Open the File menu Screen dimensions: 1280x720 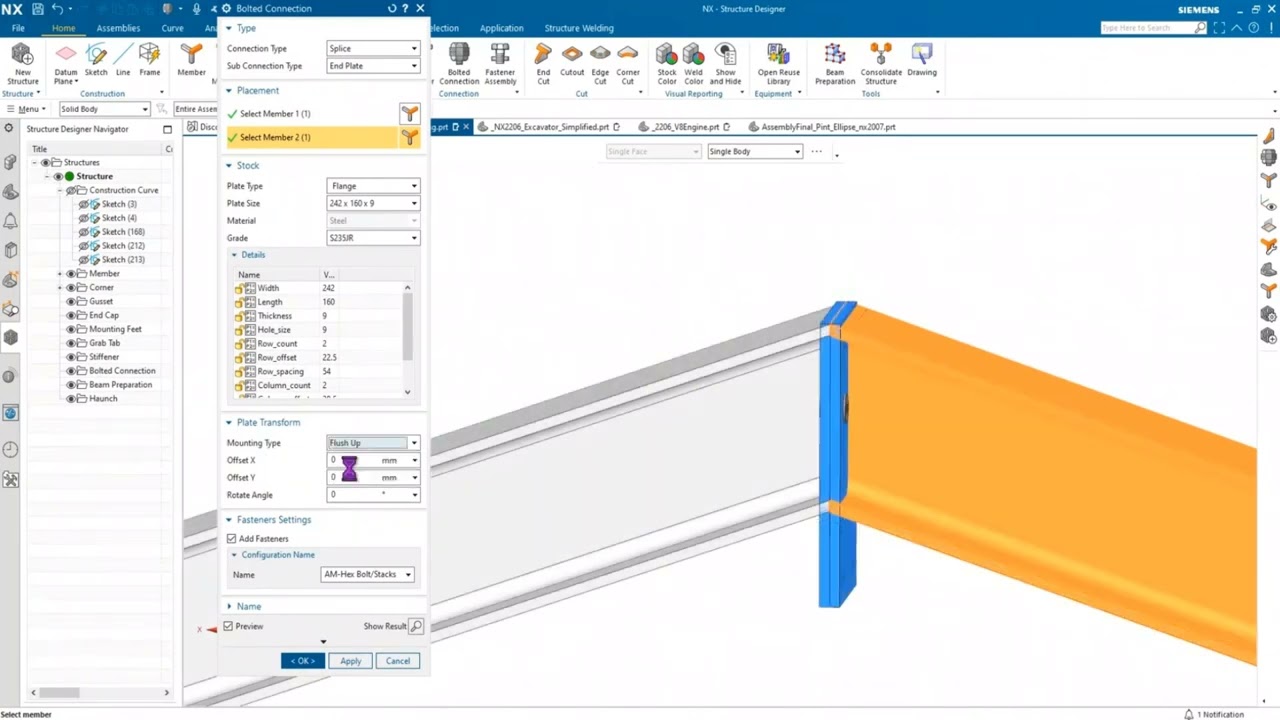pyautogui.click(x=18, y=28)
